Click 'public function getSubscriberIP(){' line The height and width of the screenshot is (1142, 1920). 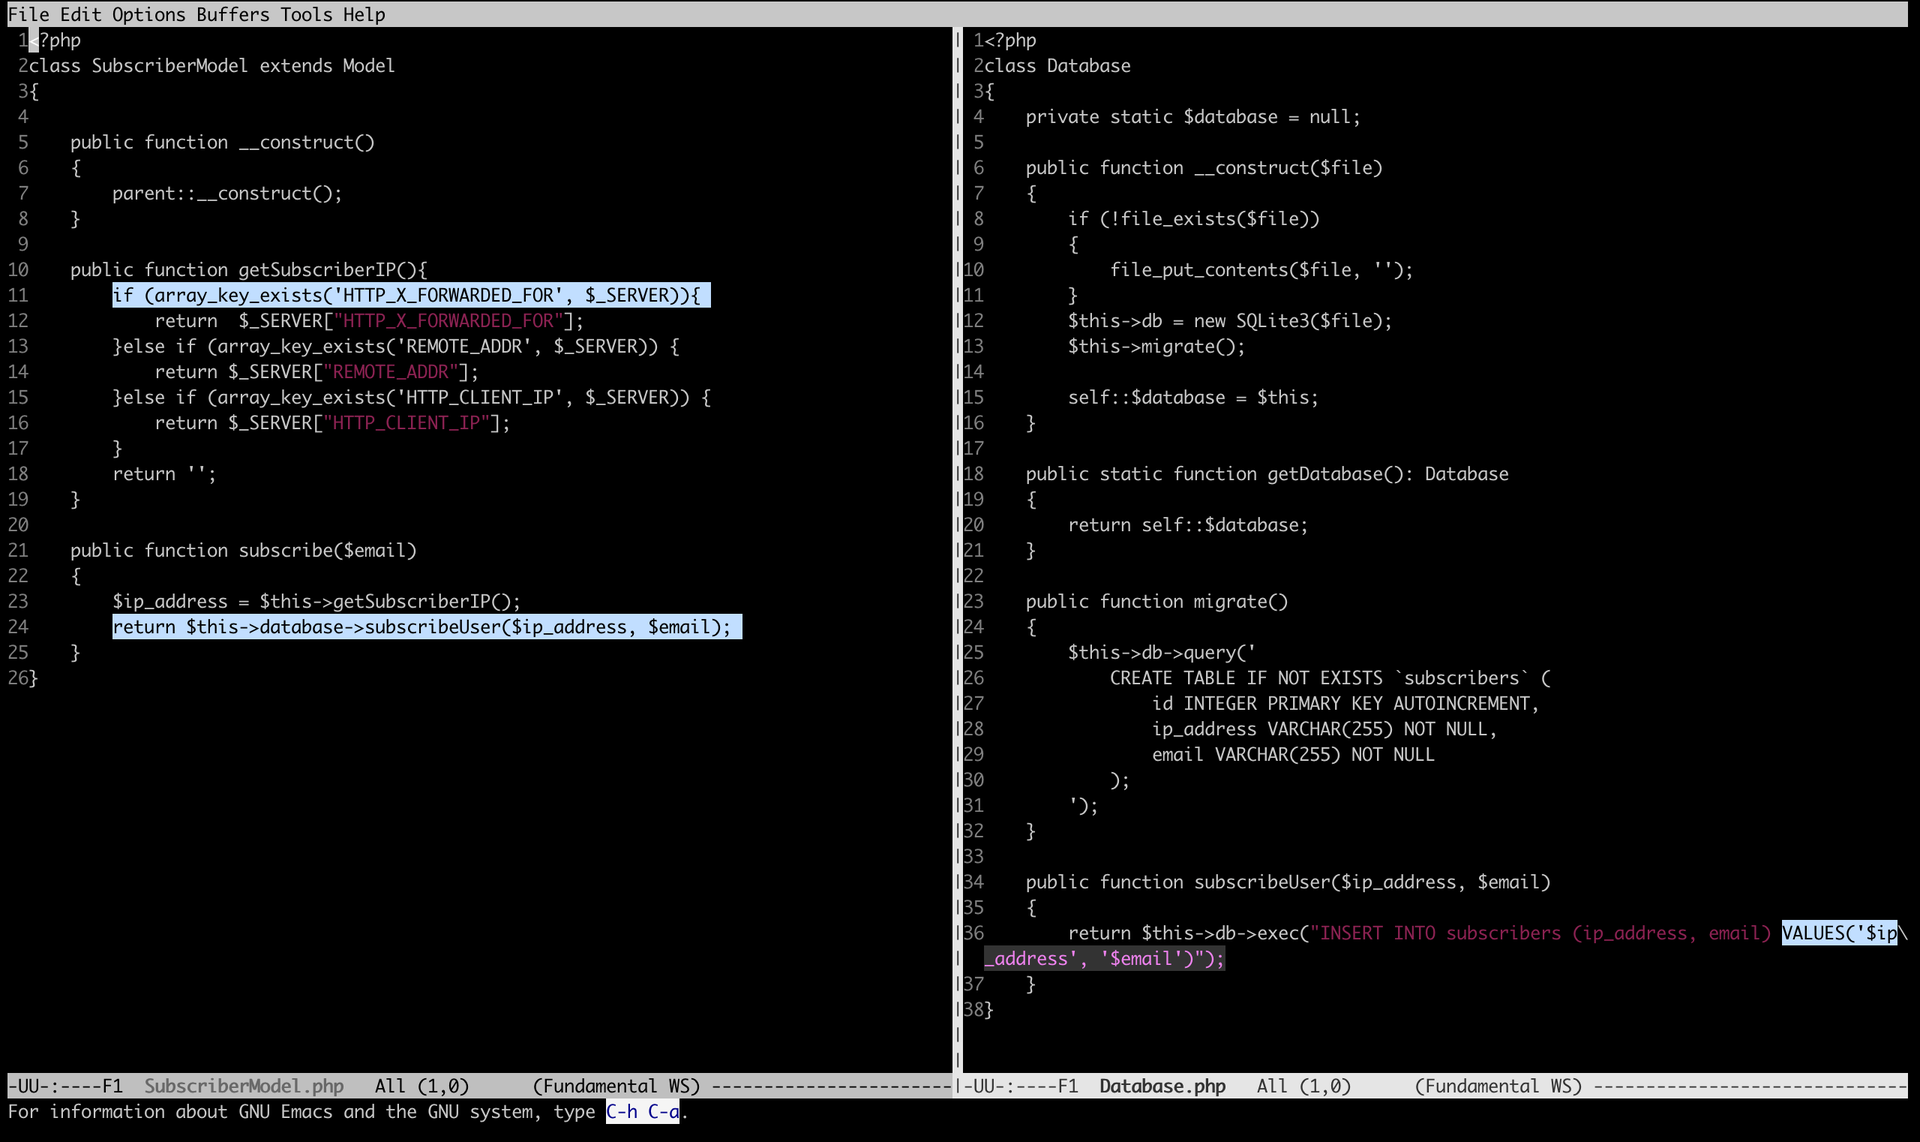click(x=249, y=270)
